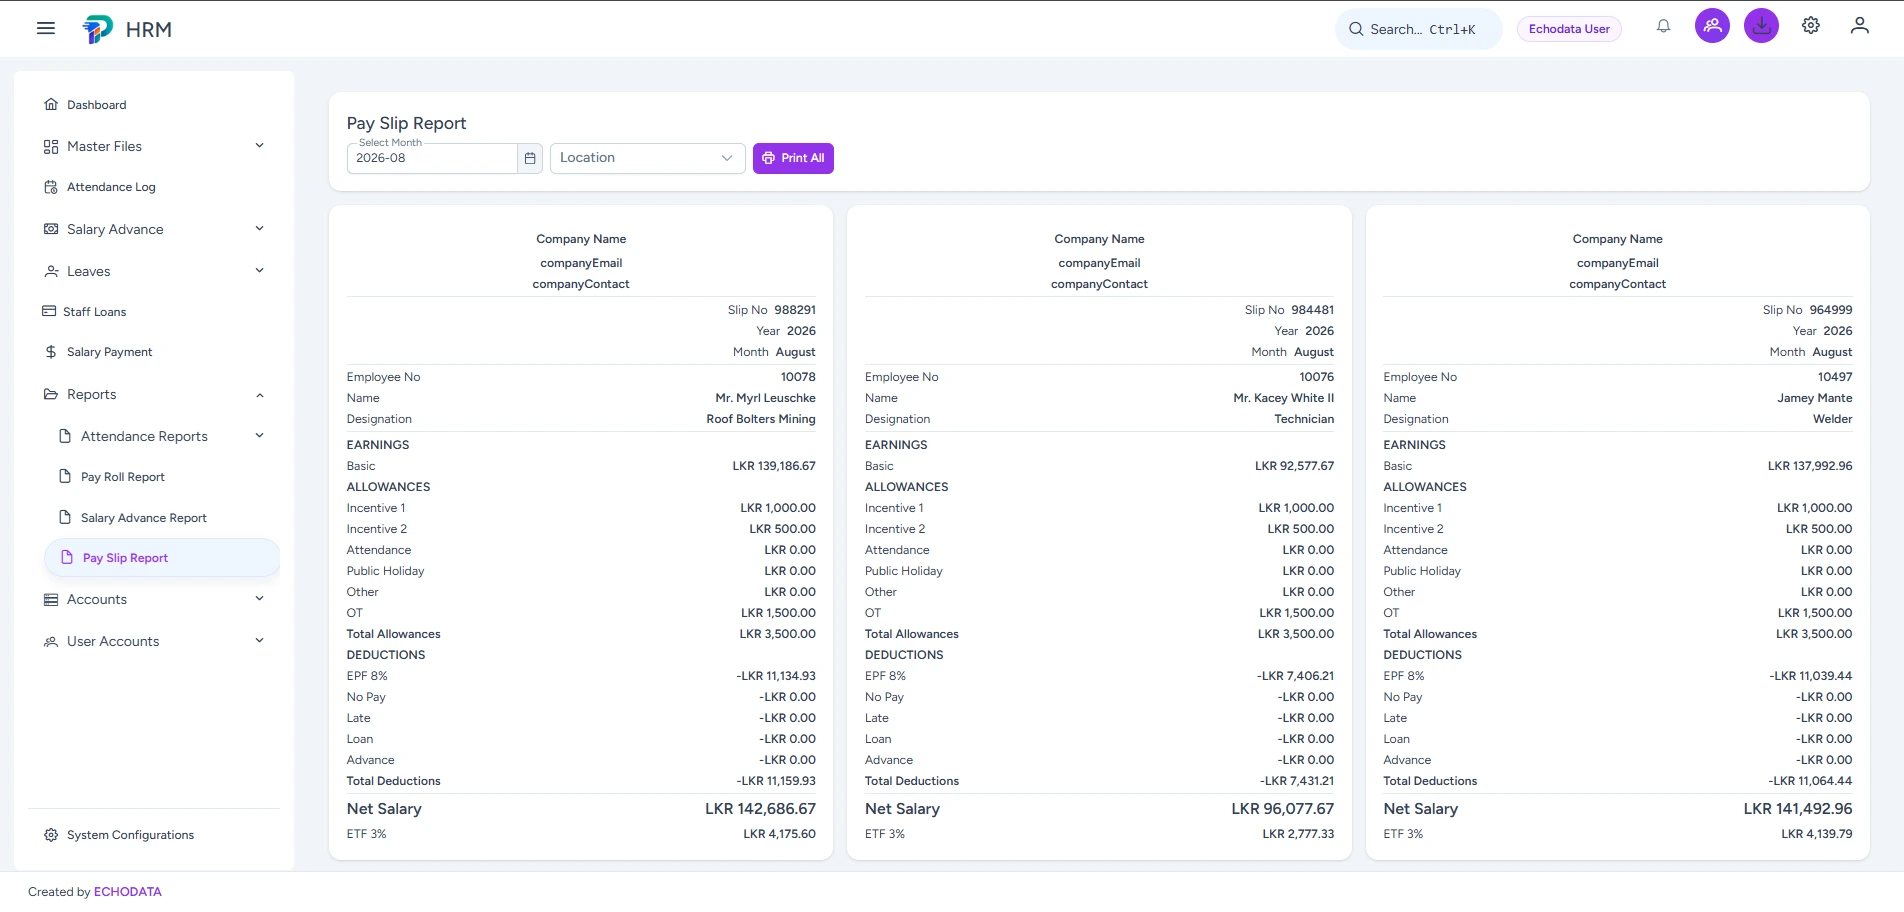Click the HRM logo icon
This screenshot has width=1904, height=912.
tap(98, 29)
